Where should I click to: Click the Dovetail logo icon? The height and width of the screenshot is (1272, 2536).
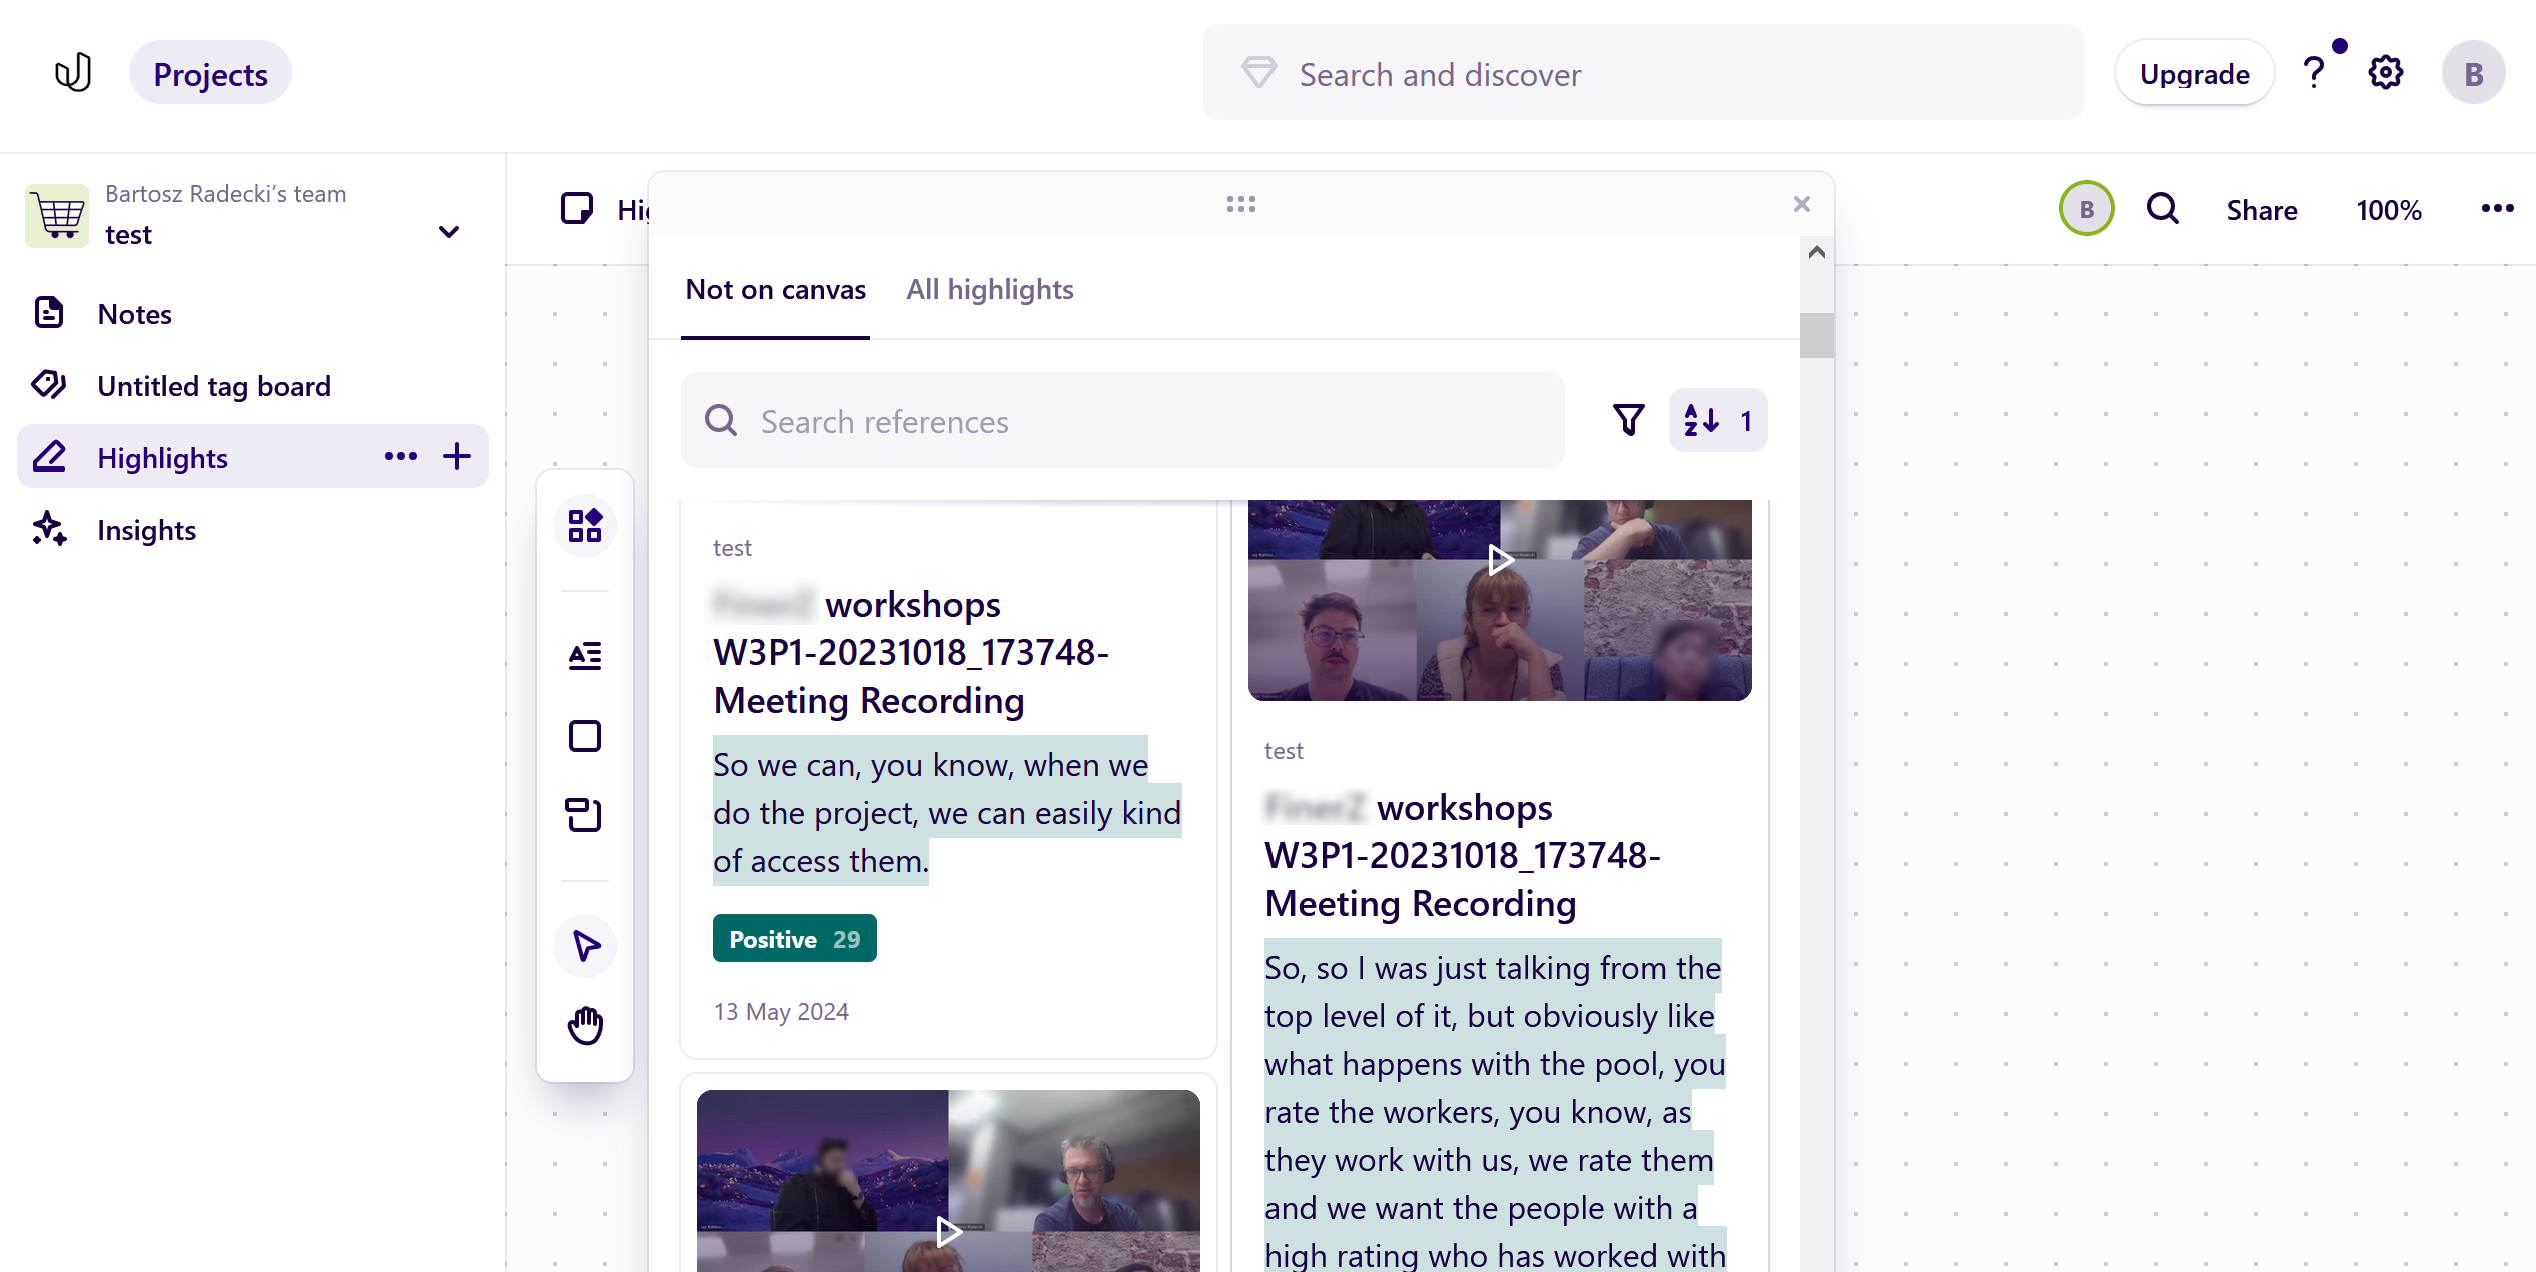pos(73,73)
